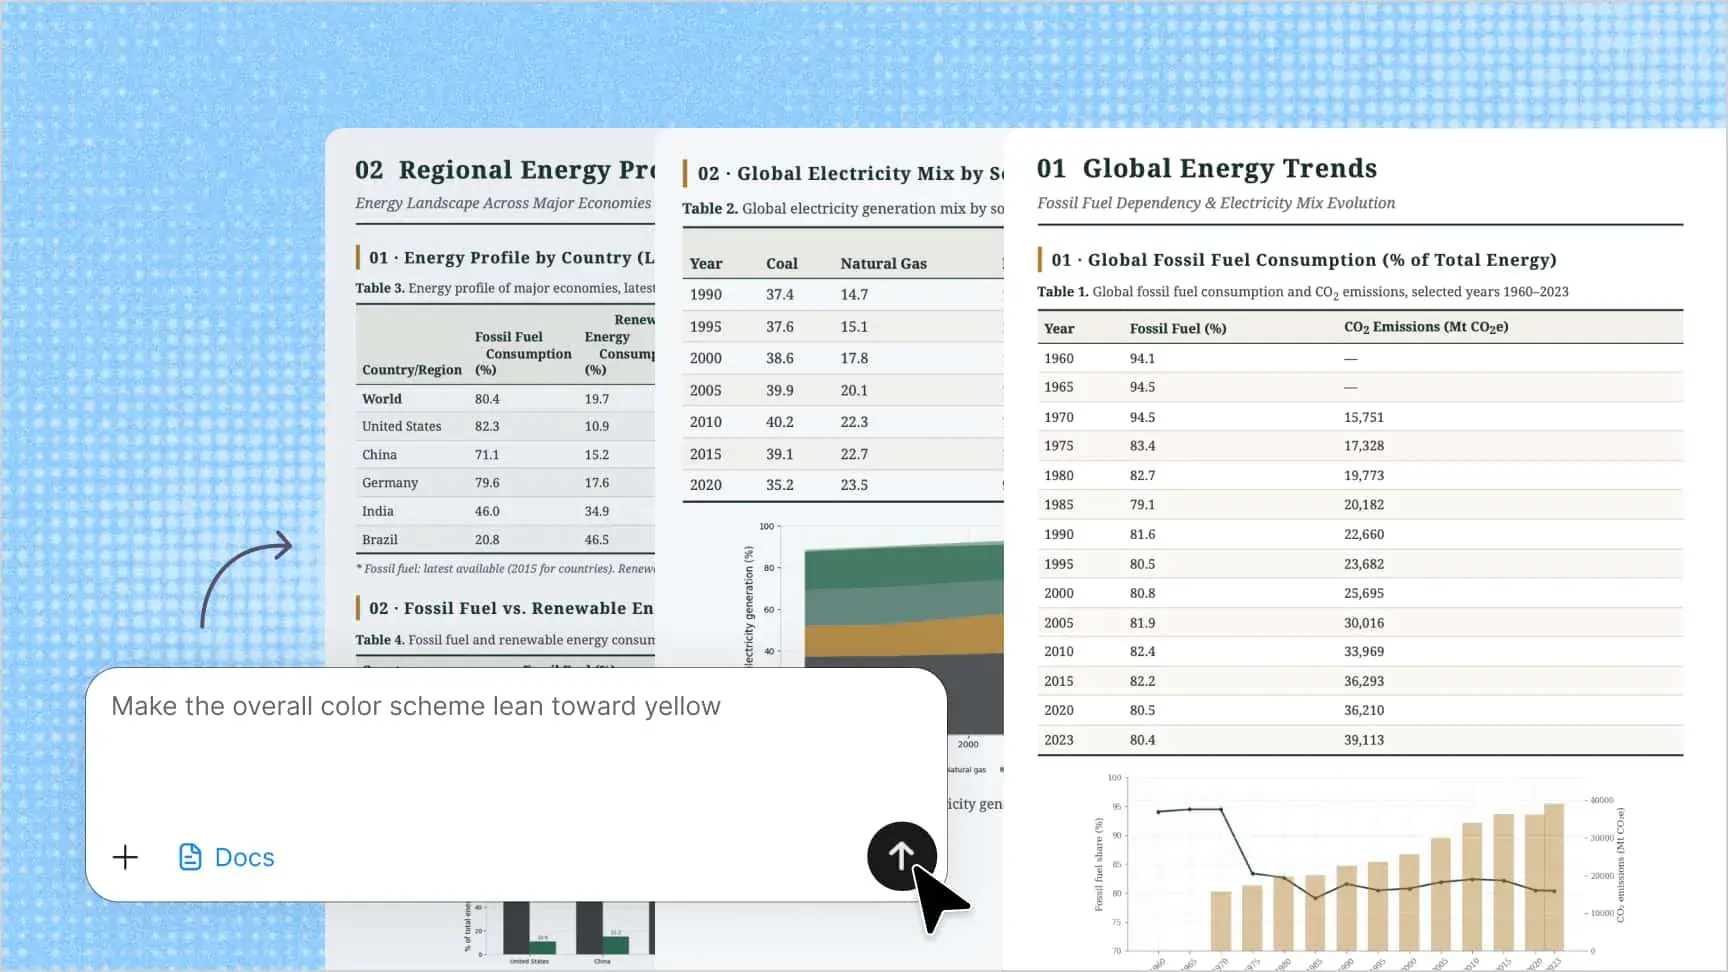Click the '36,210' emissions value

pos(1364,710)
